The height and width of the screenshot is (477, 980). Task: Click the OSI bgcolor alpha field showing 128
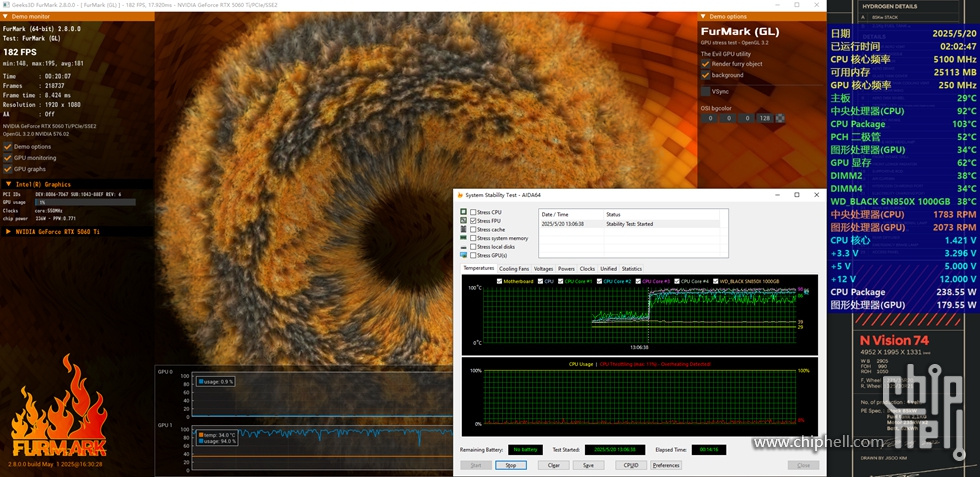click(765, 118)
